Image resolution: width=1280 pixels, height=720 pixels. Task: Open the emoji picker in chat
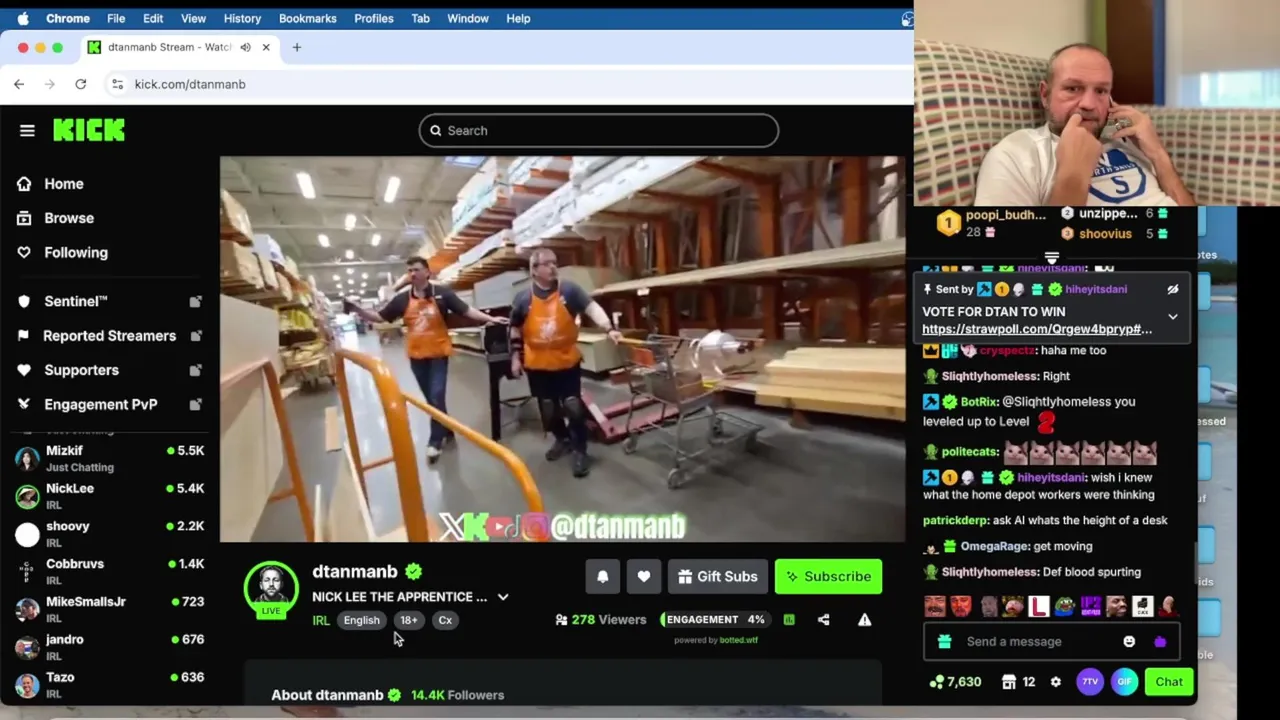[x=1129, y=642]
